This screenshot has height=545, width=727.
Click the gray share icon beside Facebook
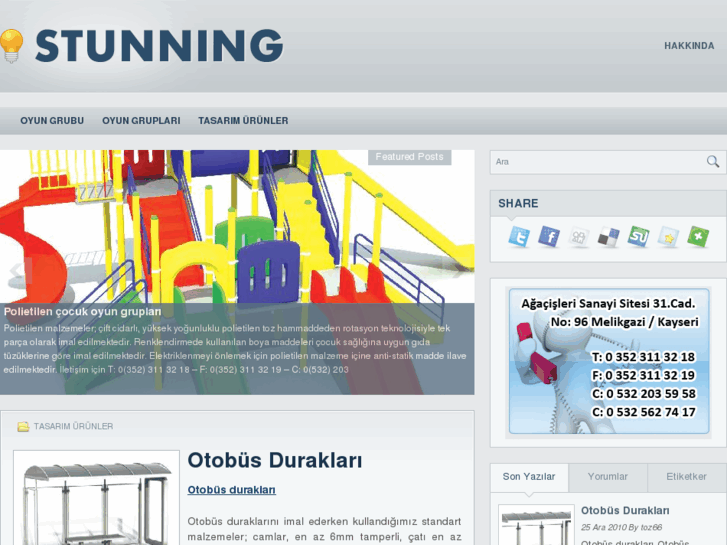click(579, 237)
